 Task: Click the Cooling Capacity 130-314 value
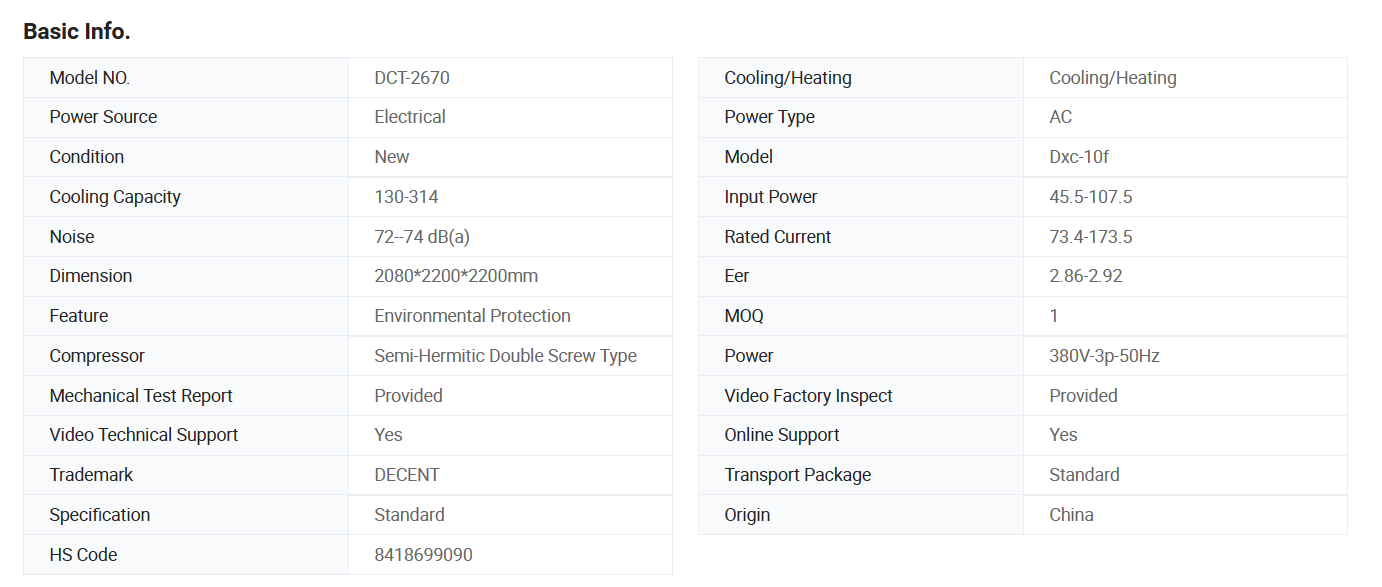406,197
